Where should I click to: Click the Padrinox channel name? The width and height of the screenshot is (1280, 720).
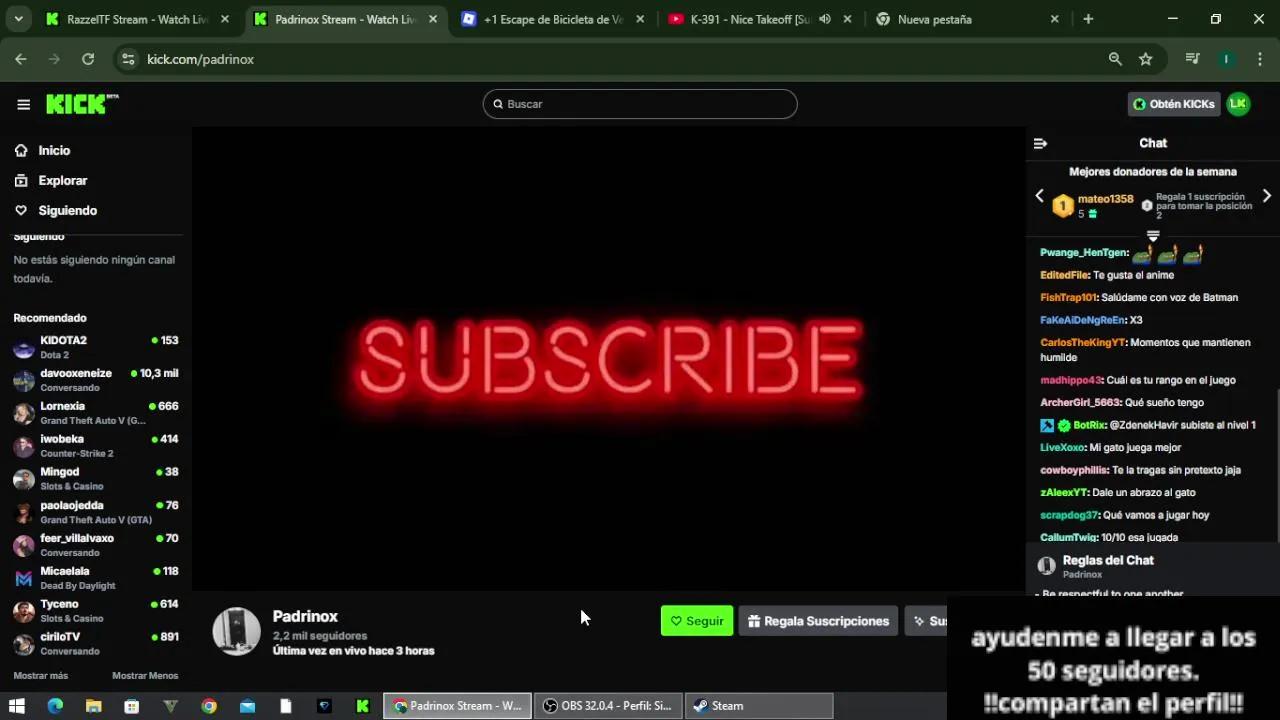coord(305,616)
